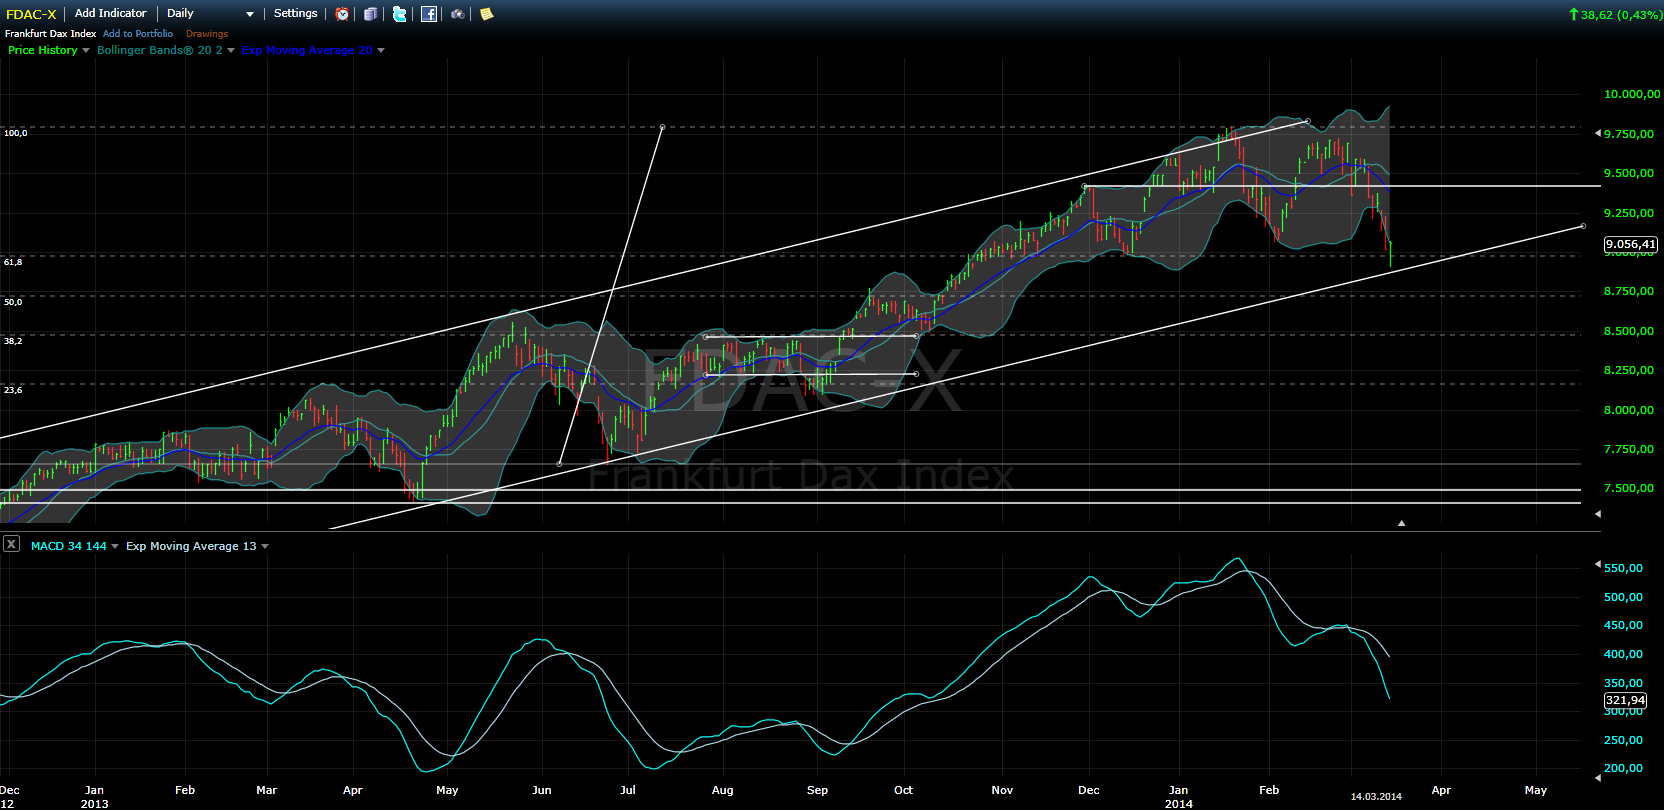
Task: Open the Drawings link
Action: pyautogui.click(x=207, y=34)
